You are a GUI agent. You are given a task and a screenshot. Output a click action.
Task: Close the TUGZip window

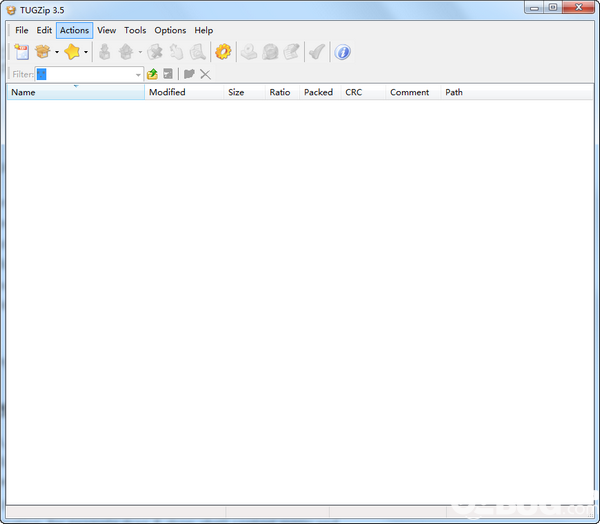(579, 8)
